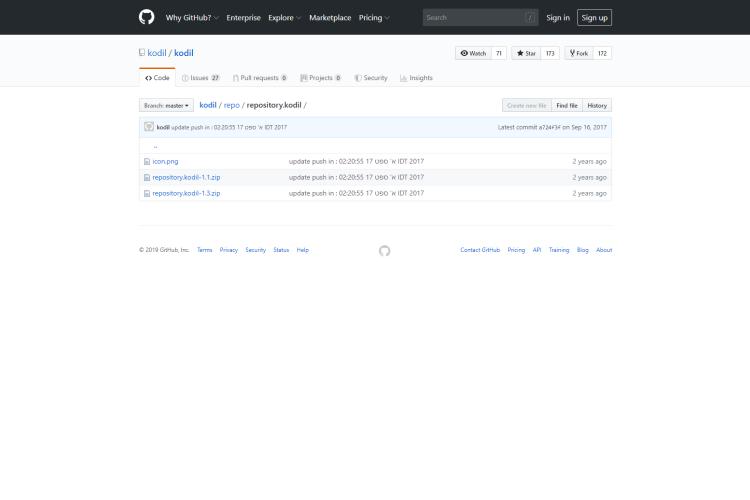Select the Sign in link
The width and height of the screenshot is (750, 500).
click(x=558, y=18)
